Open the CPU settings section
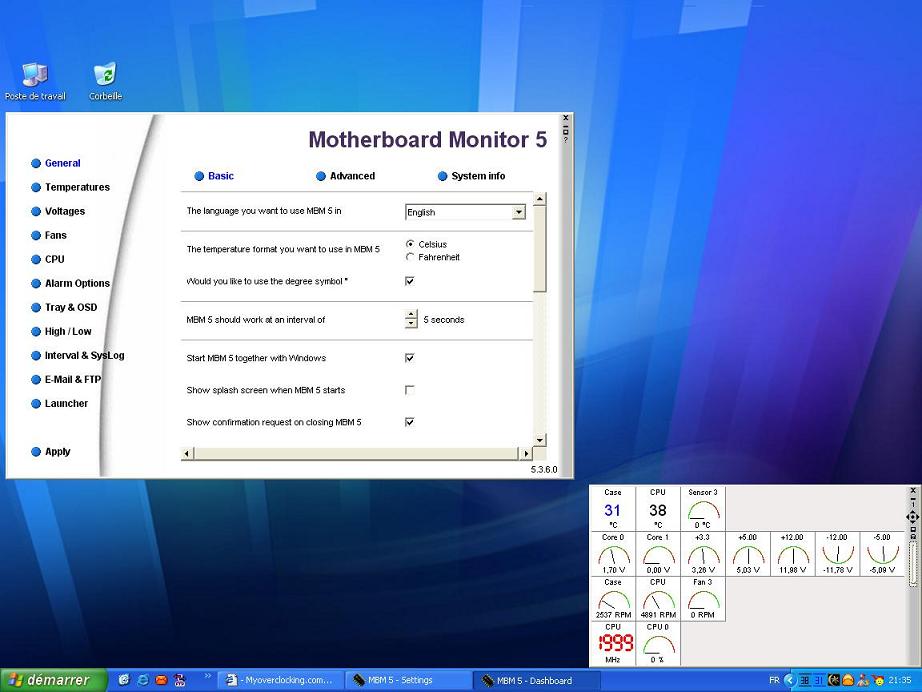Viewport: 922px width, 692px height. (x=48, y=259)
